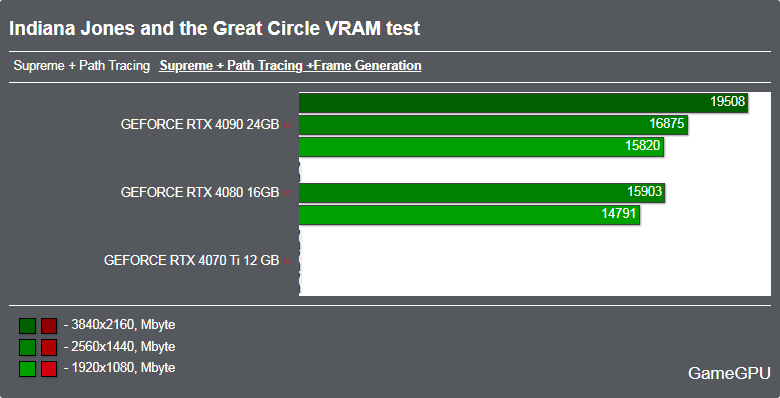Click the green 2560x1440 legend swatch
Image resolution: width=780 pixels, height=398 pixels.
click(27, 347)
